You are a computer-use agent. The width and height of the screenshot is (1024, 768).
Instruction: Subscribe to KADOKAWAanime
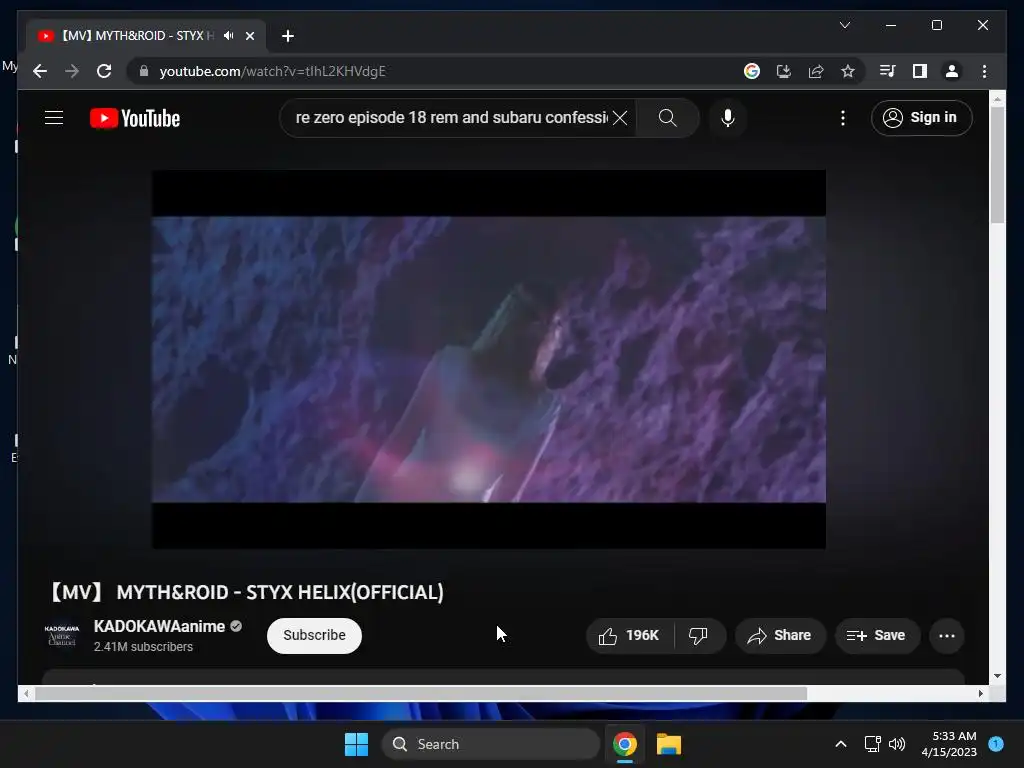point(314,635)
